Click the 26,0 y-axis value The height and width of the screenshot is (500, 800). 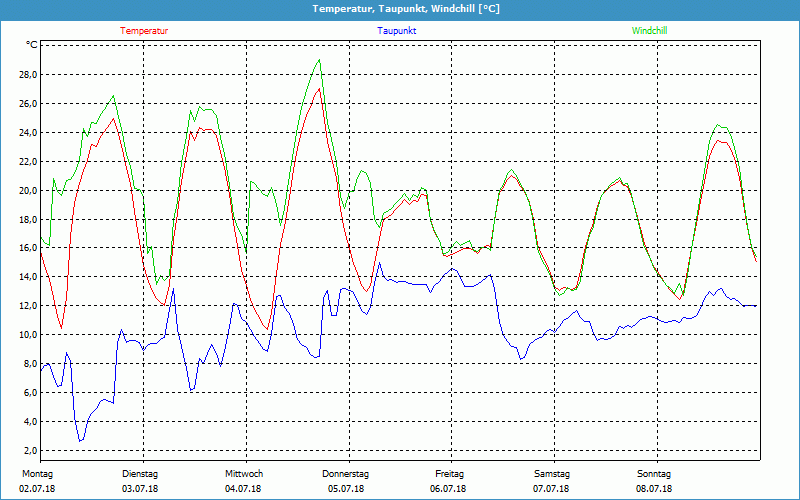[x=29, y=104]
